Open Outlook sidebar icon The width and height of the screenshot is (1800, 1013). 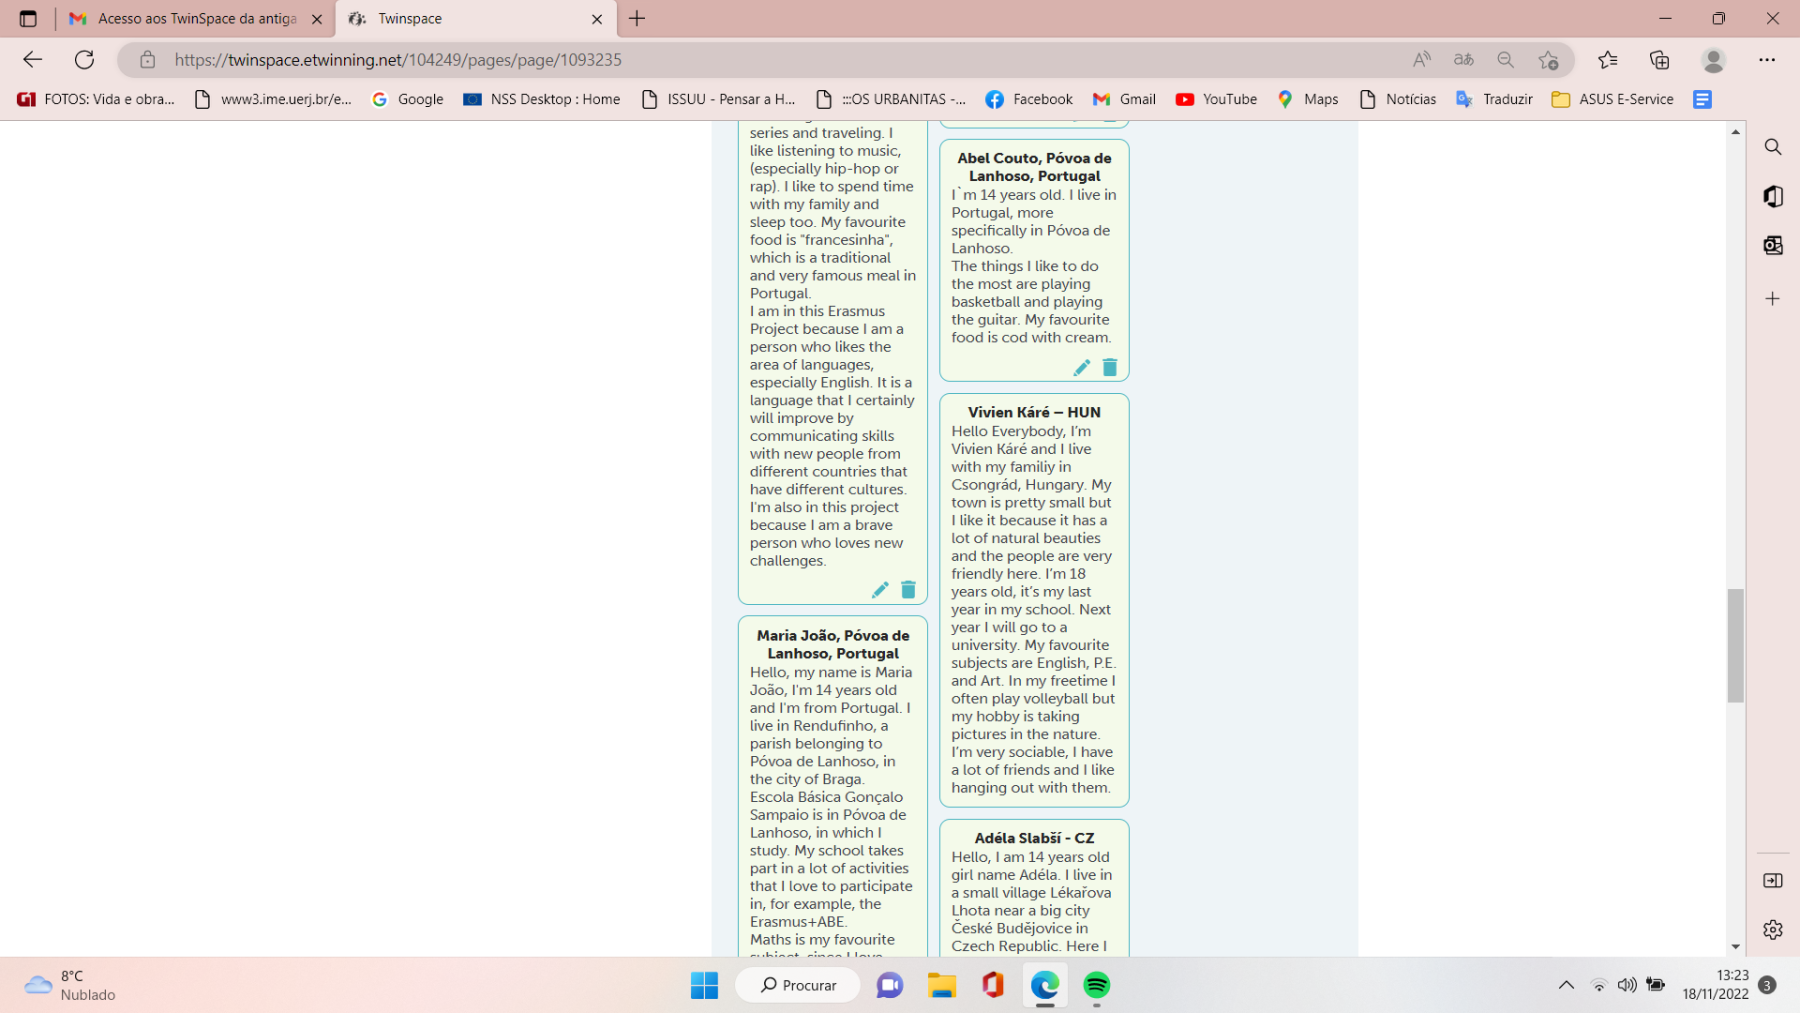[x=1773, y=245]
